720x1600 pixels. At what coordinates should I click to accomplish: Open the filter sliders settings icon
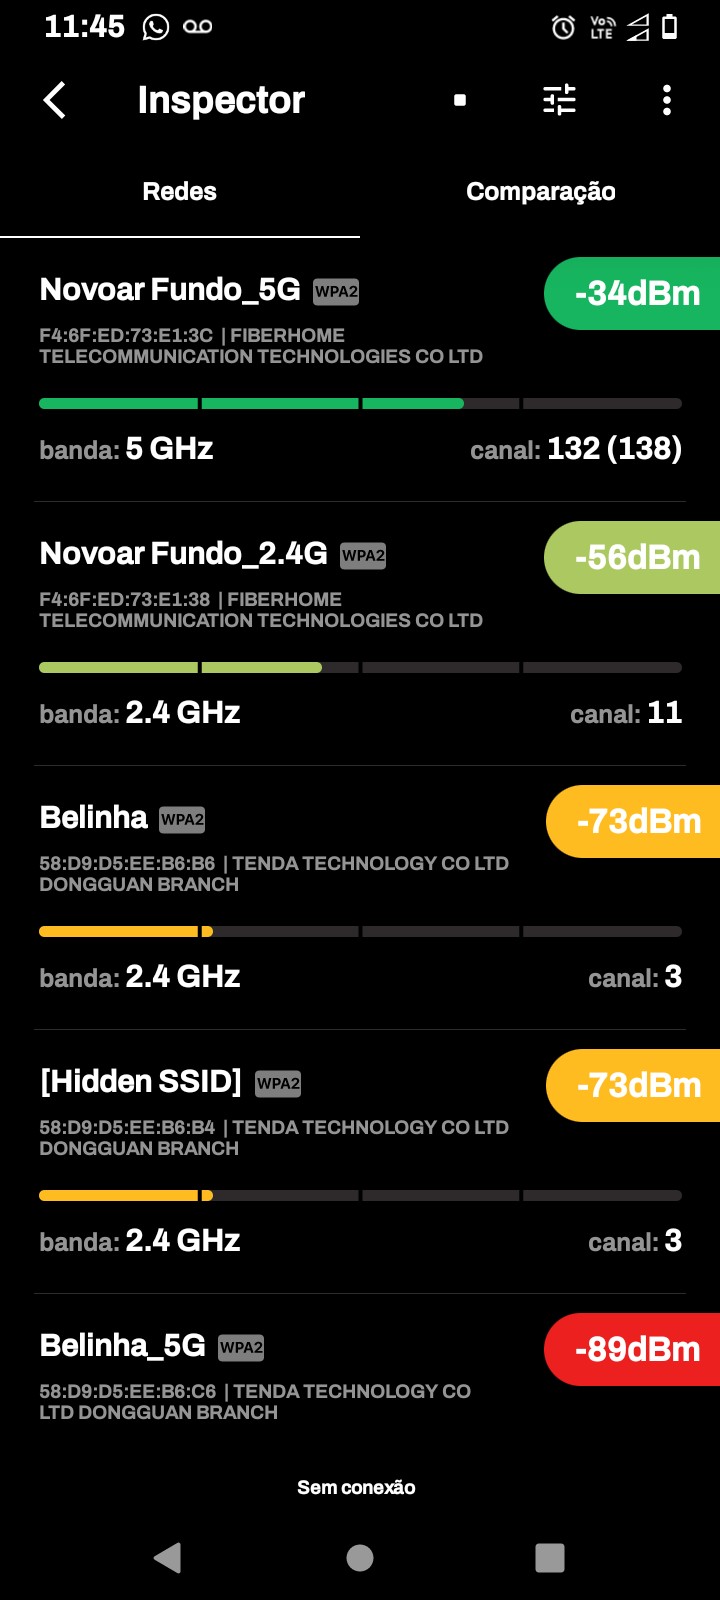[559, 100]
